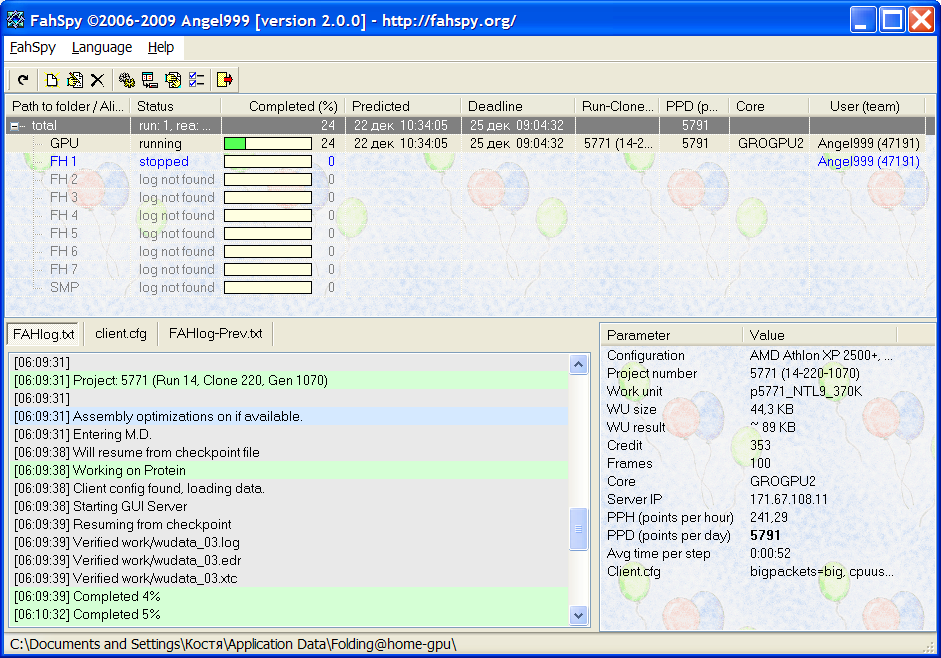
Task: Sort by the Completed (%) column header
Action: (x=292, y=106)
